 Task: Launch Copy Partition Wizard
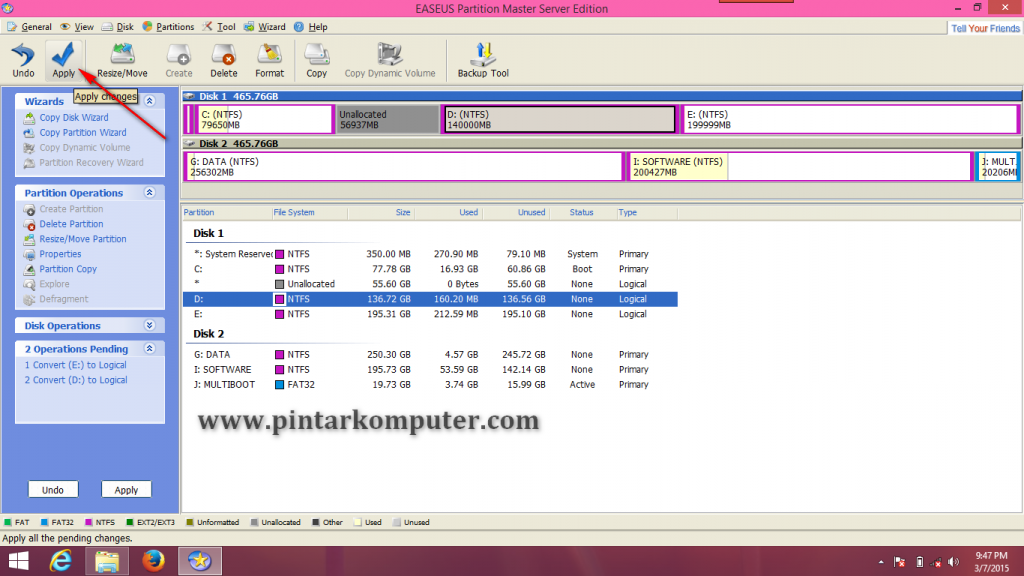click(75, 133)
